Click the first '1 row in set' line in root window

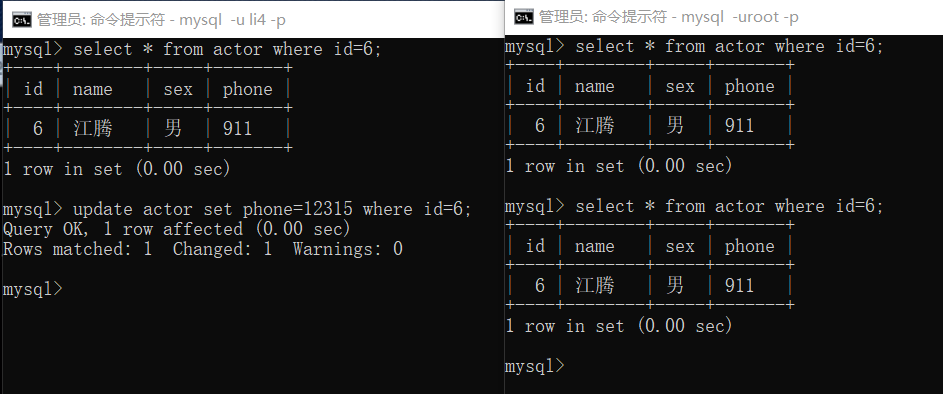(x=619, y=166)
